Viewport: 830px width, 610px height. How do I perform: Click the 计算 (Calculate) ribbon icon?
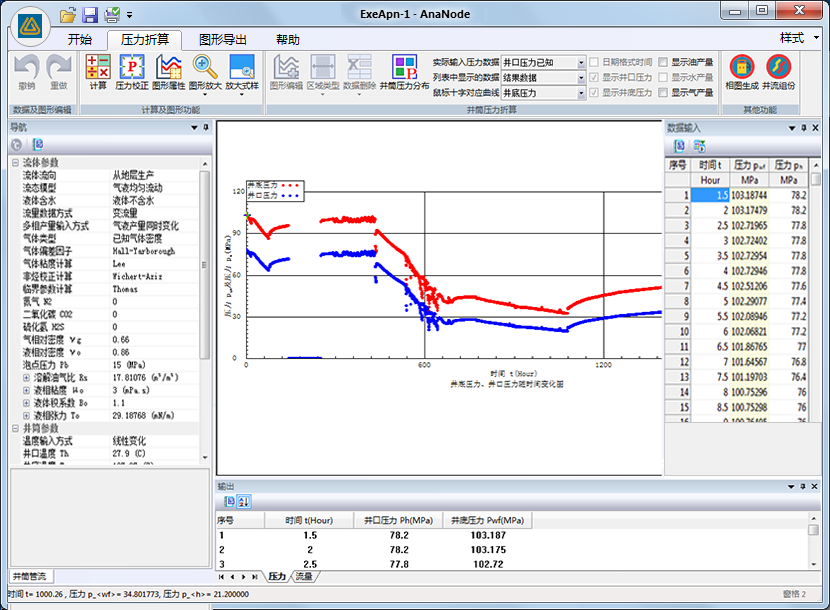[98, 73]
